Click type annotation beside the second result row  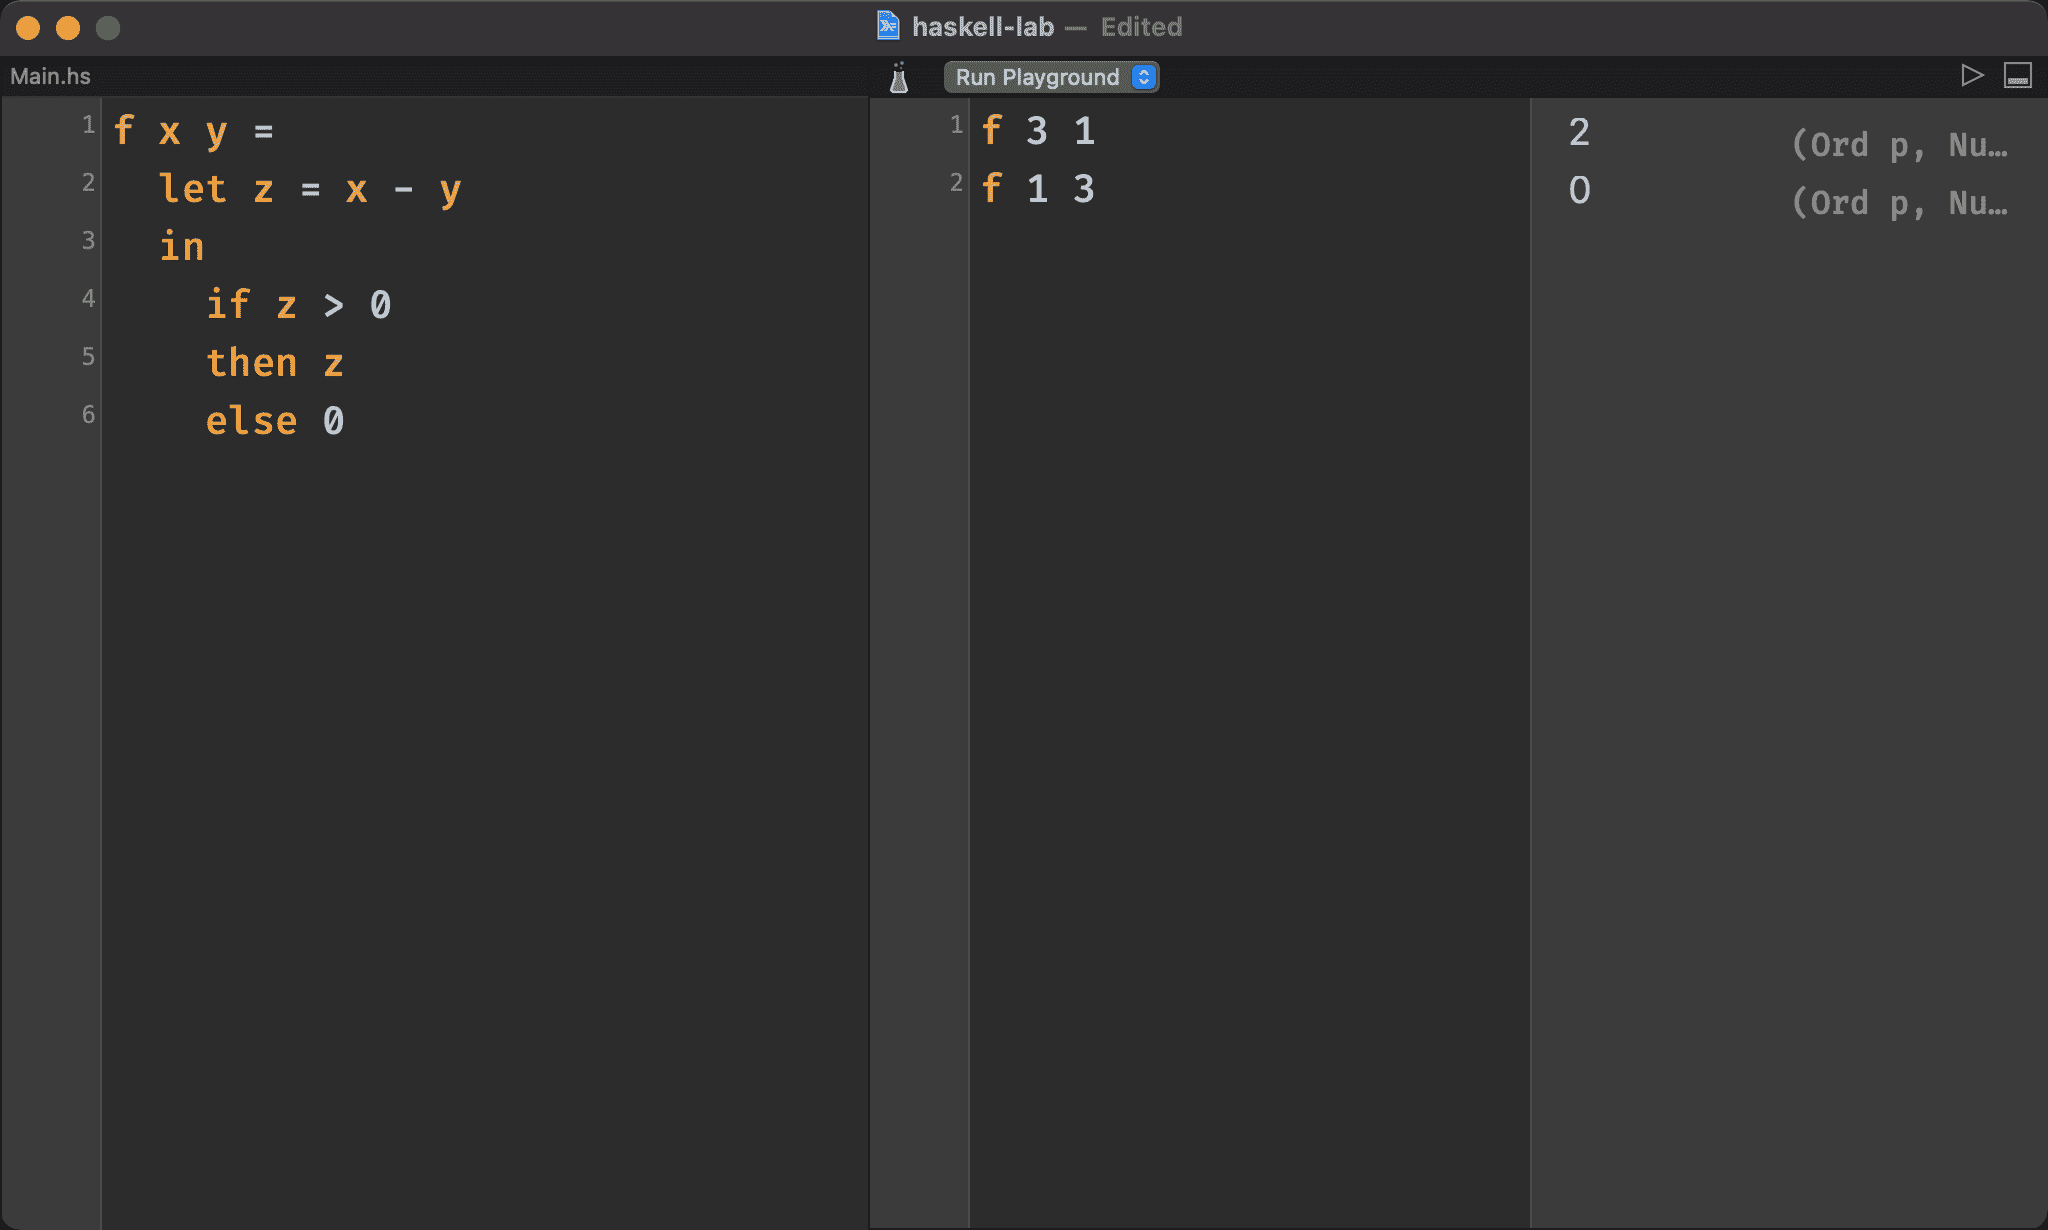pyautogui.click(x=1899, y=203)
